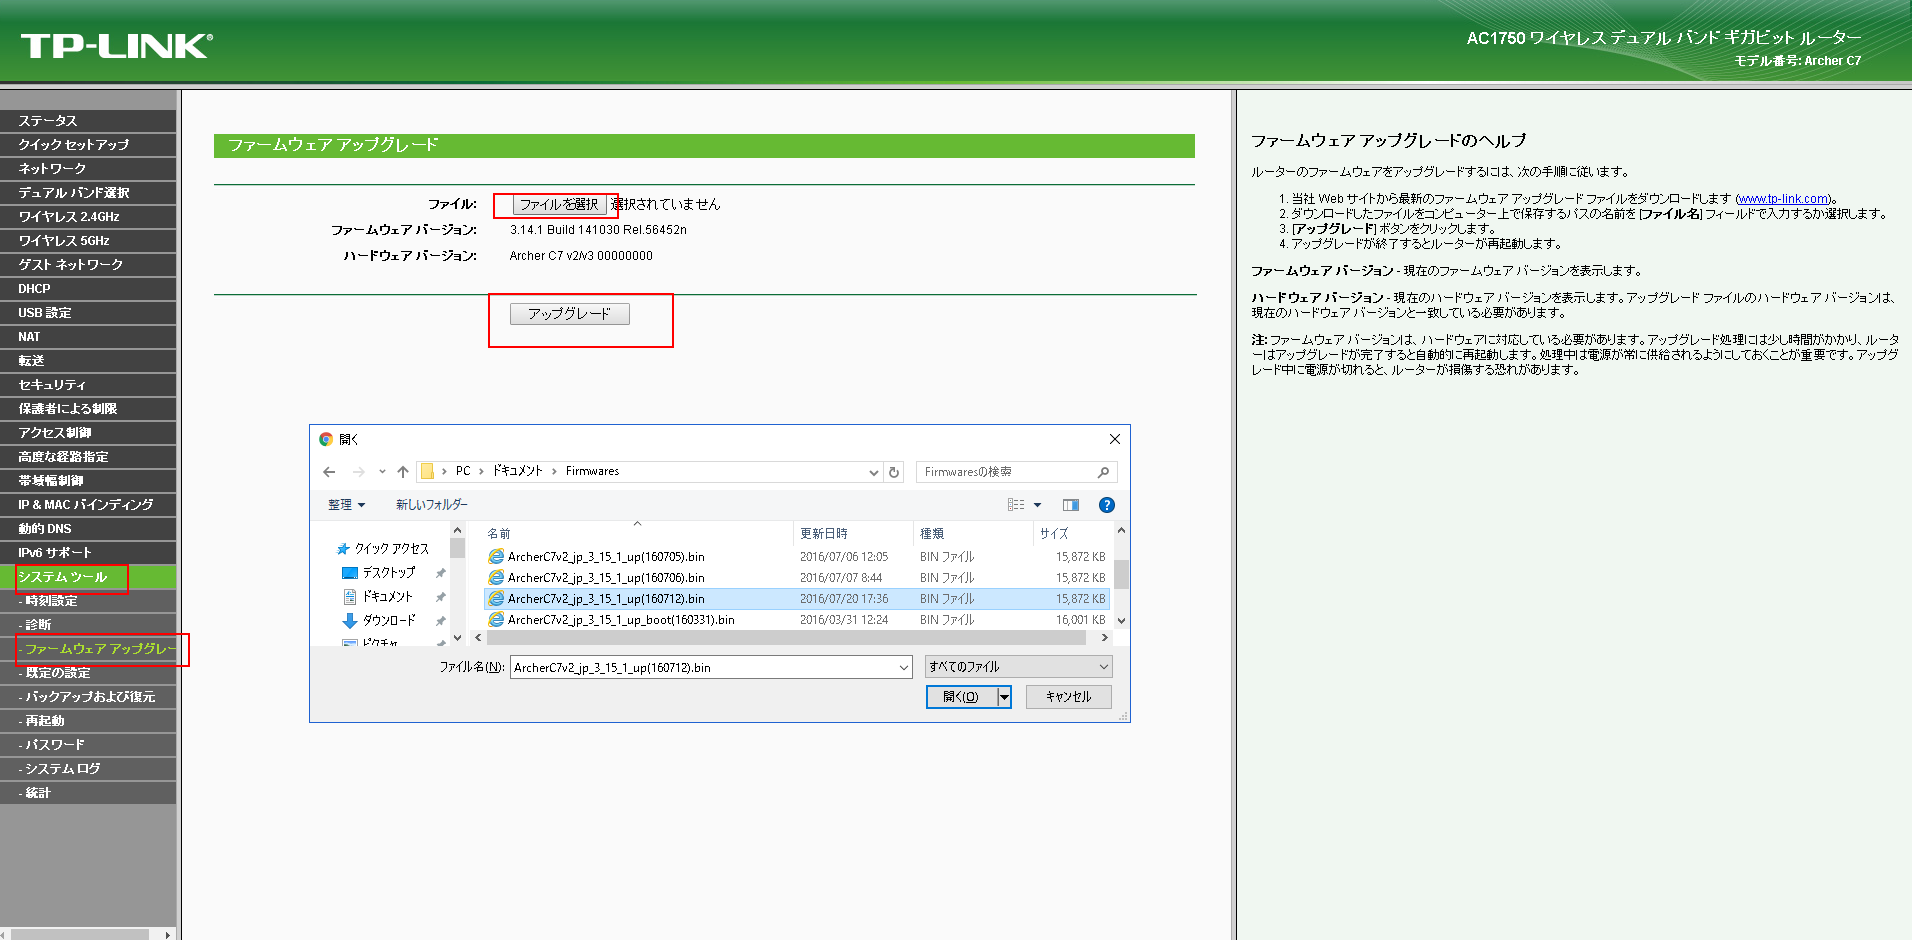Viewport: 1912px width, 940px height.
Task: Open the DHCP menu item
Action: click(88, 289)
